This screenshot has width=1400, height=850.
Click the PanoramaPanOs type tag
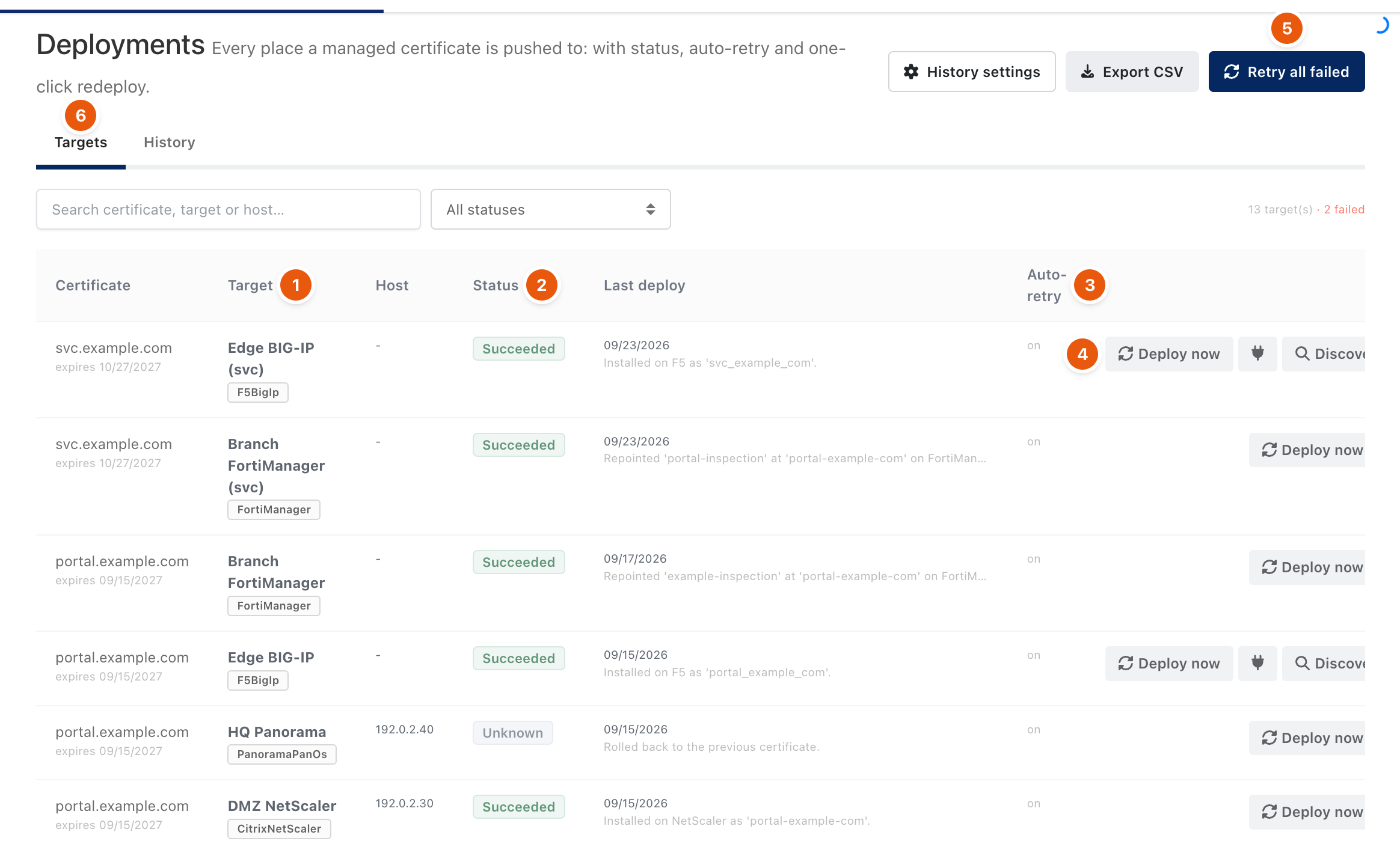point(282,754)
